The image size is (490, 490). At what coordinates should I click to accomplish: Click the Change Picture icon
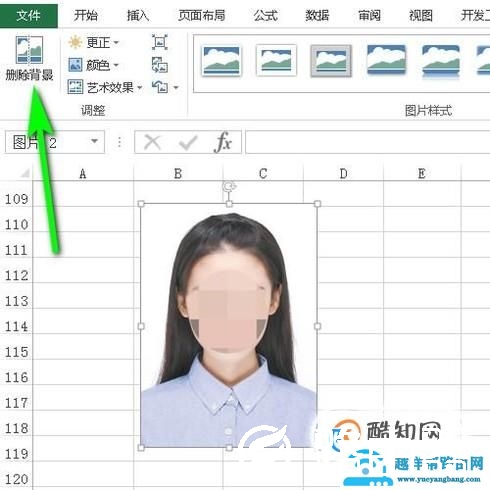pos(160,65)
